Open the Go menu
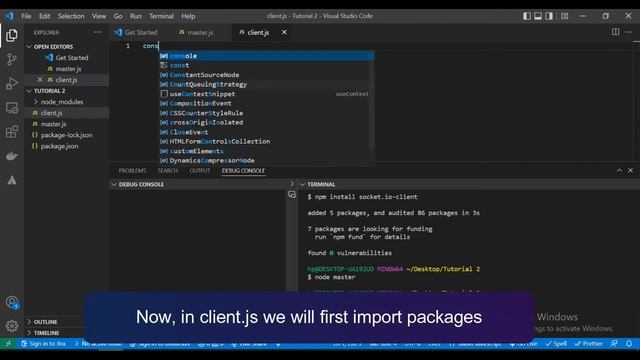640x360 pixels. tap(118, 16)
